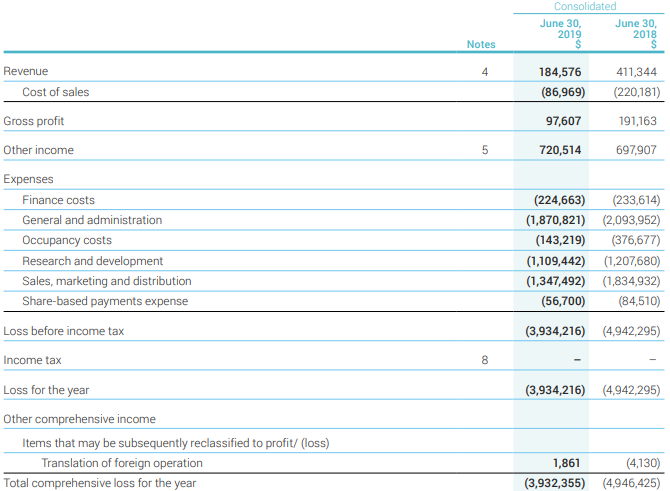
Task: Select the June 30, 2018 column header
Action: (x=636, y=33)
